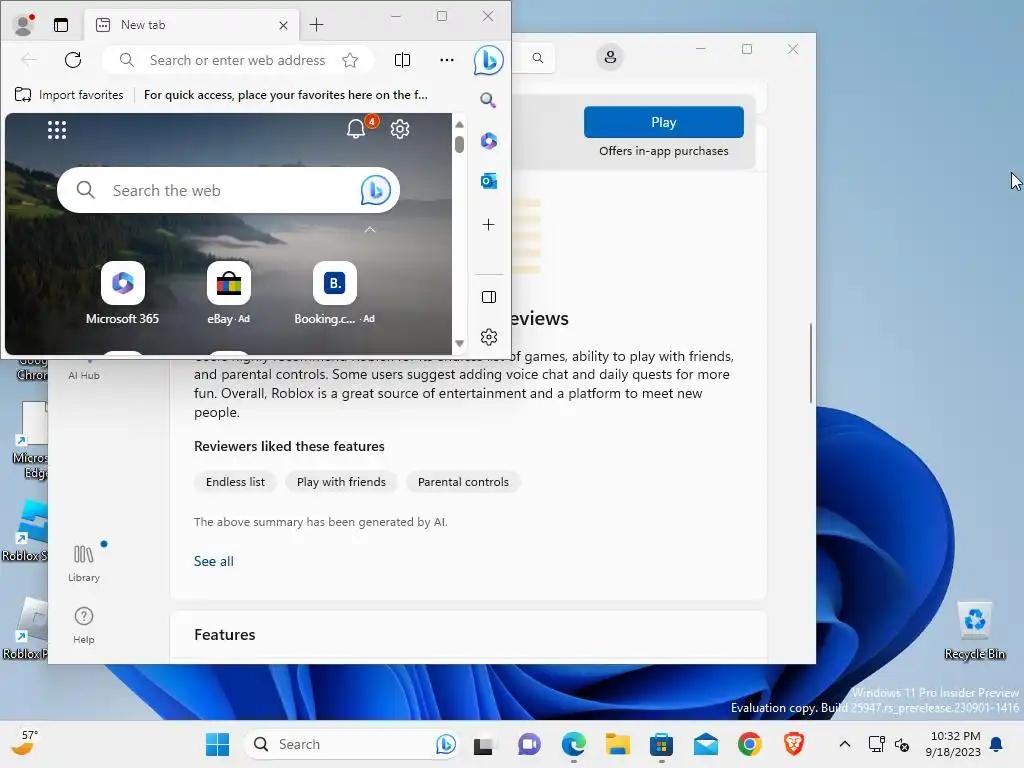The image size is (1024, 768).
Task: Click Microsoft Store search icon
Action: pos(537,57)
